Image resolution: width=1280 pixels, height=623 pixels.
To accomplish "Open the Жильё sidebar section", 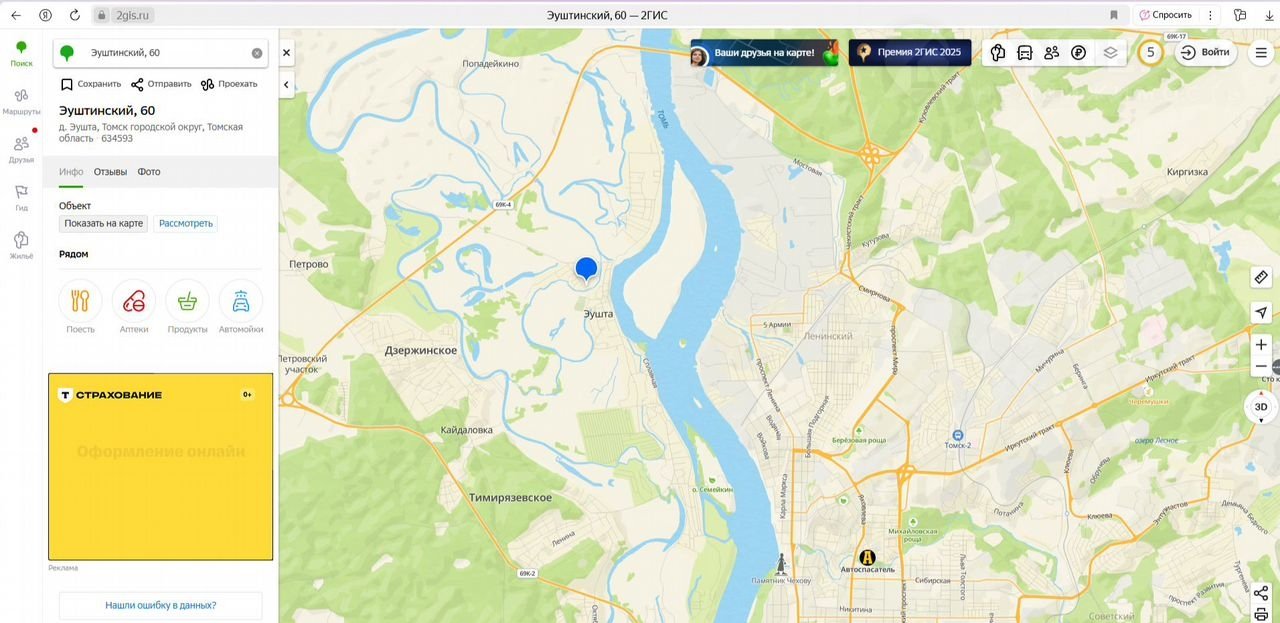I will [x=21, y=245].
